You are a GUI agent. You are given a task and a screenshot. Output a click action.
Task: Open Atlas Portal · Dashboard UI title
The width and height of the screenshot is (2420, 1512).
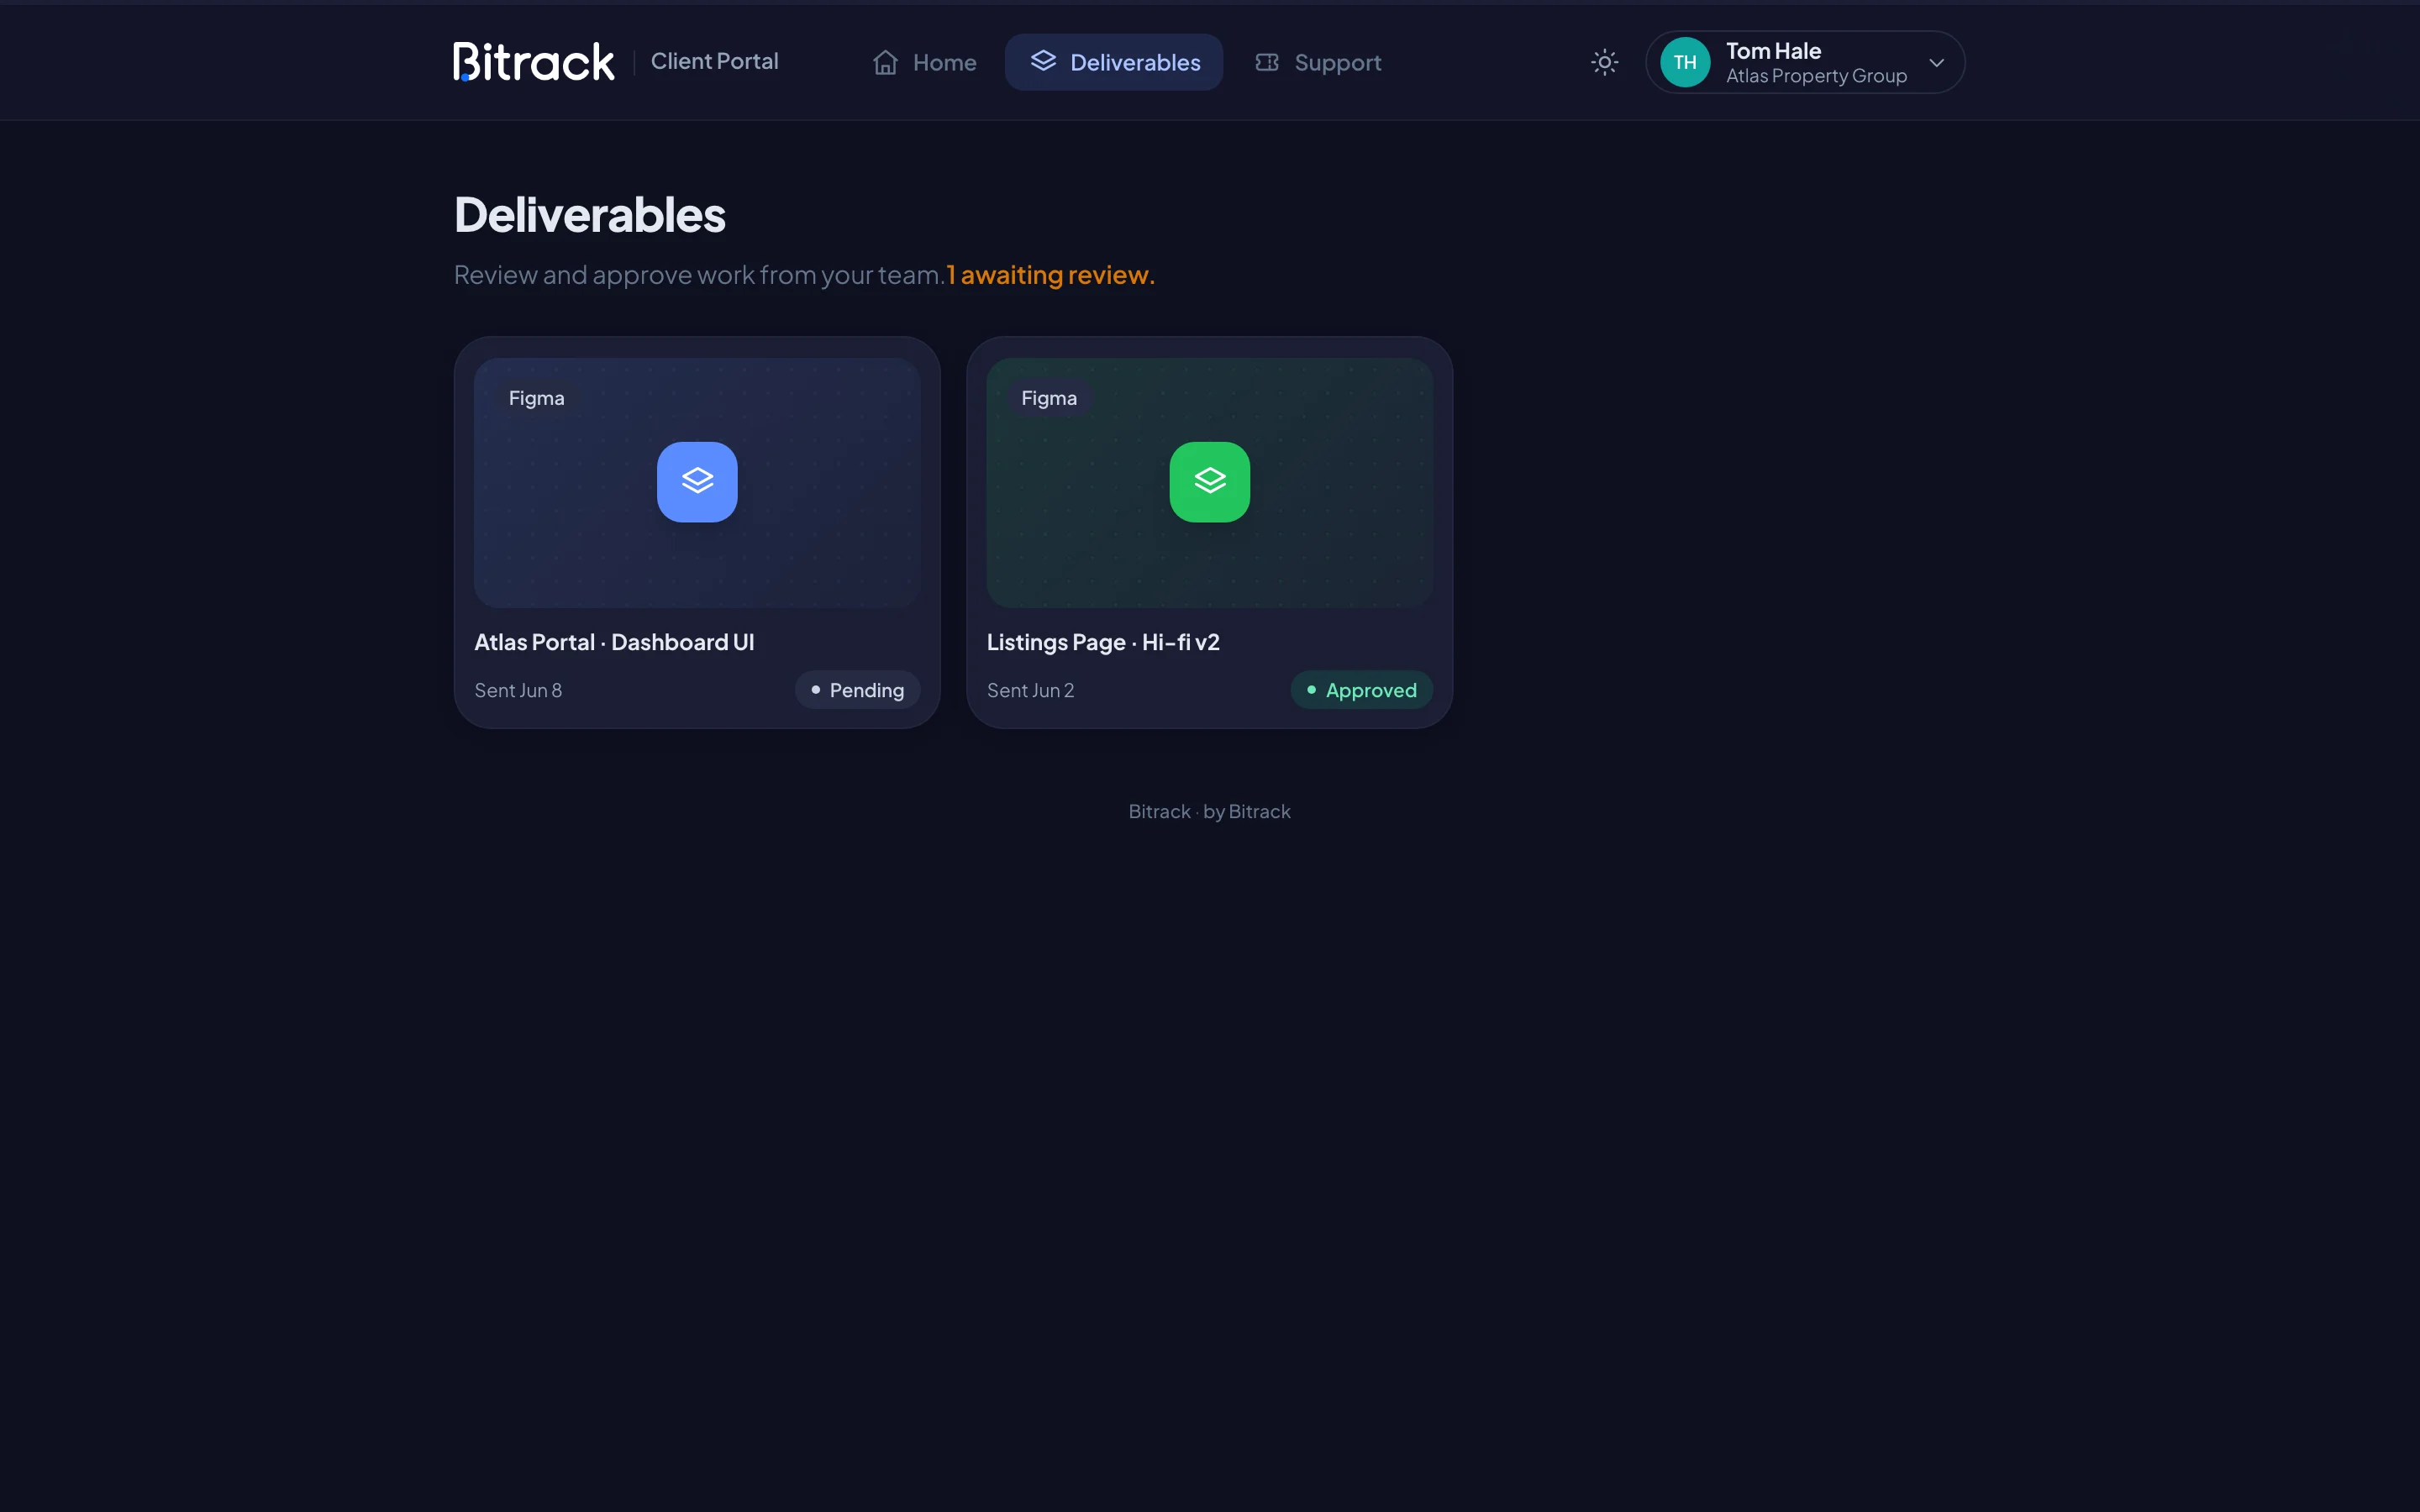[614, 642]
